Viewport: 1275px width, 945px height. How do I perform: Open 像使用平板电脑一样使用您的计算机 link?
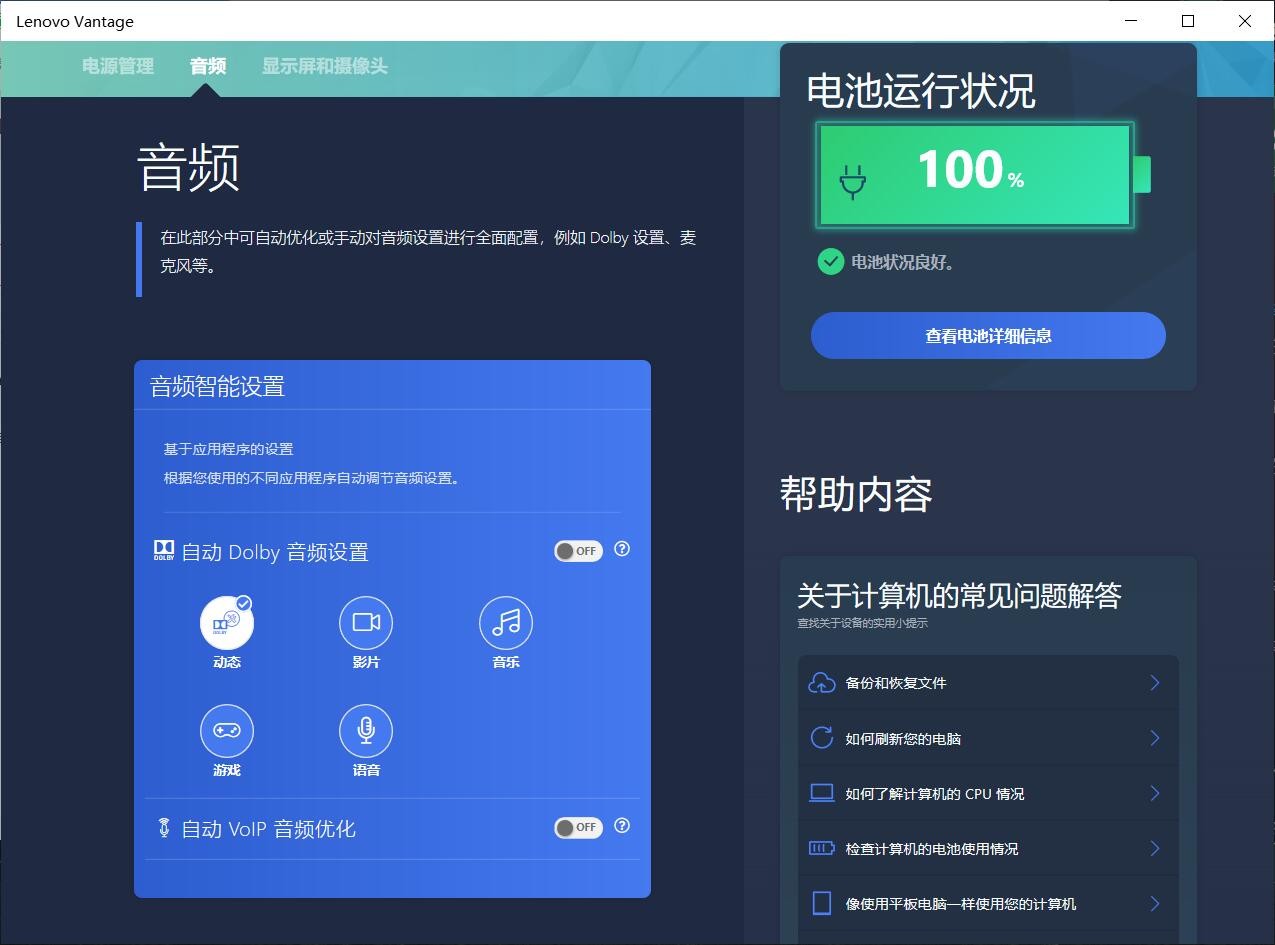pos(988,903)
